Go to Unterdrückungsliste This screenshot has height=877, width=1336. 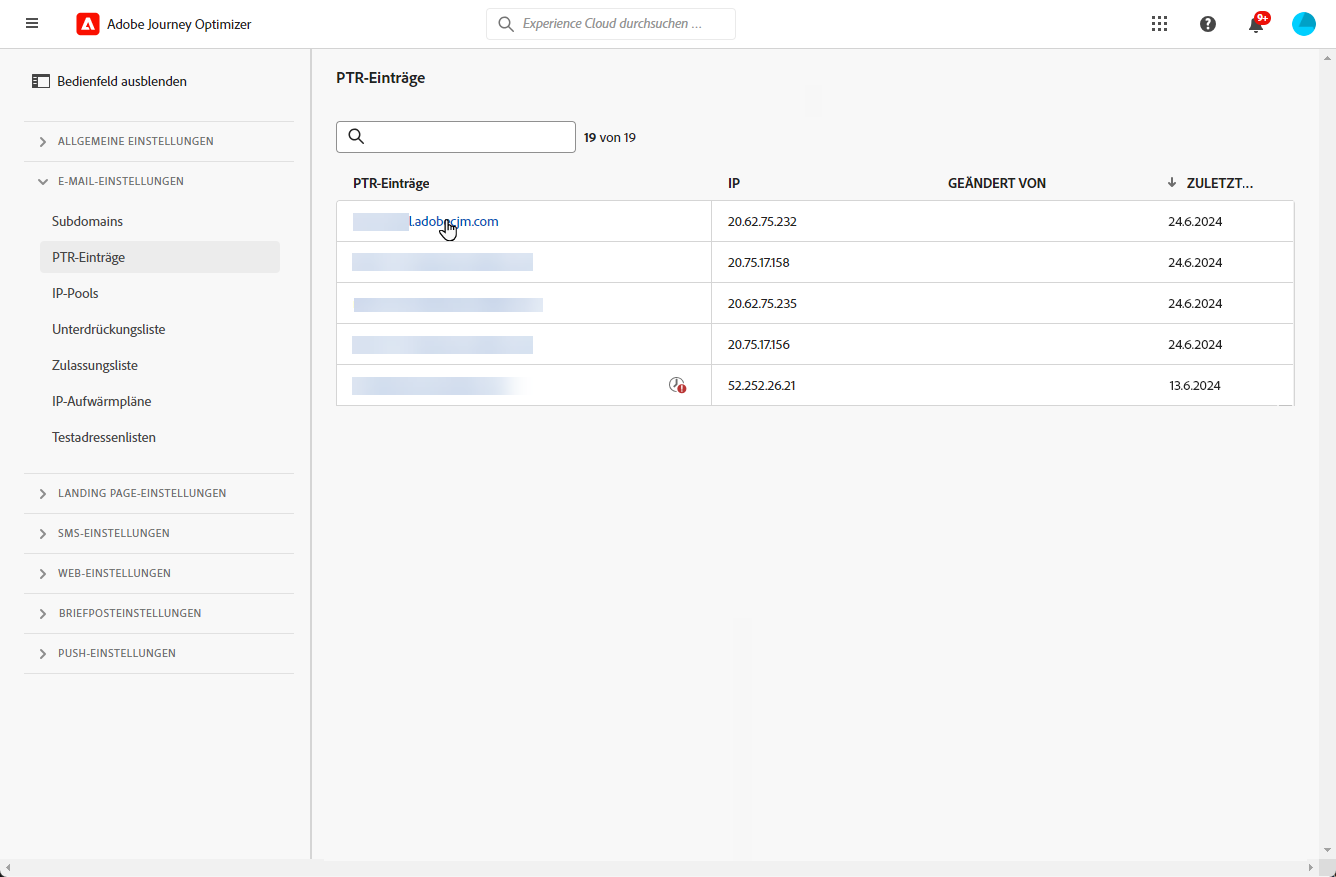[x=109, y=329]
